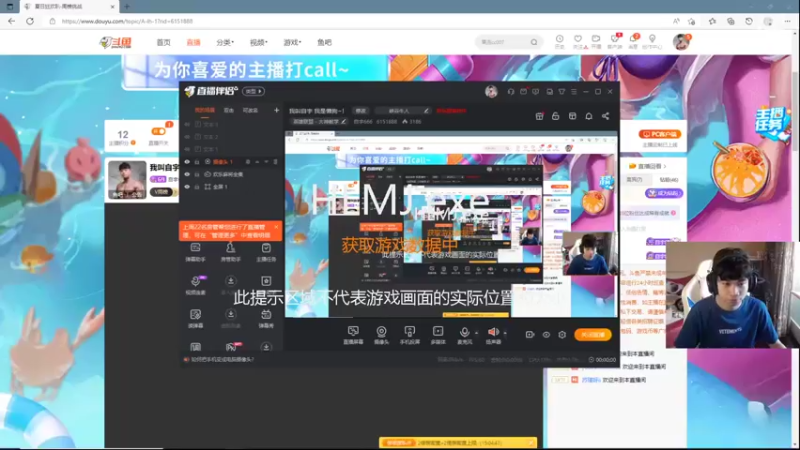
Task: Expand the 视频 dropdown menu
Action: 259,42
